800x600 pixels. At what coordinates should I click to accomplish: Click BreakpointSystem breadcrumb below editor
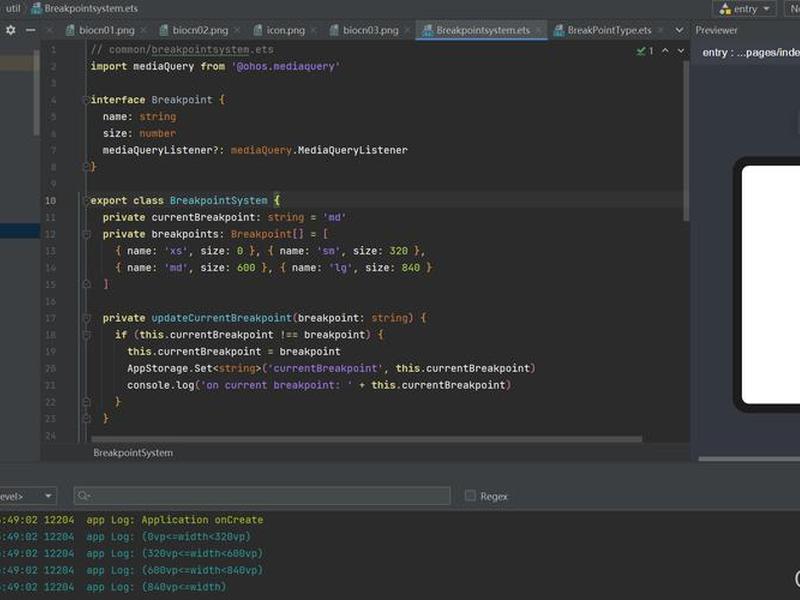tap(133, 453)
